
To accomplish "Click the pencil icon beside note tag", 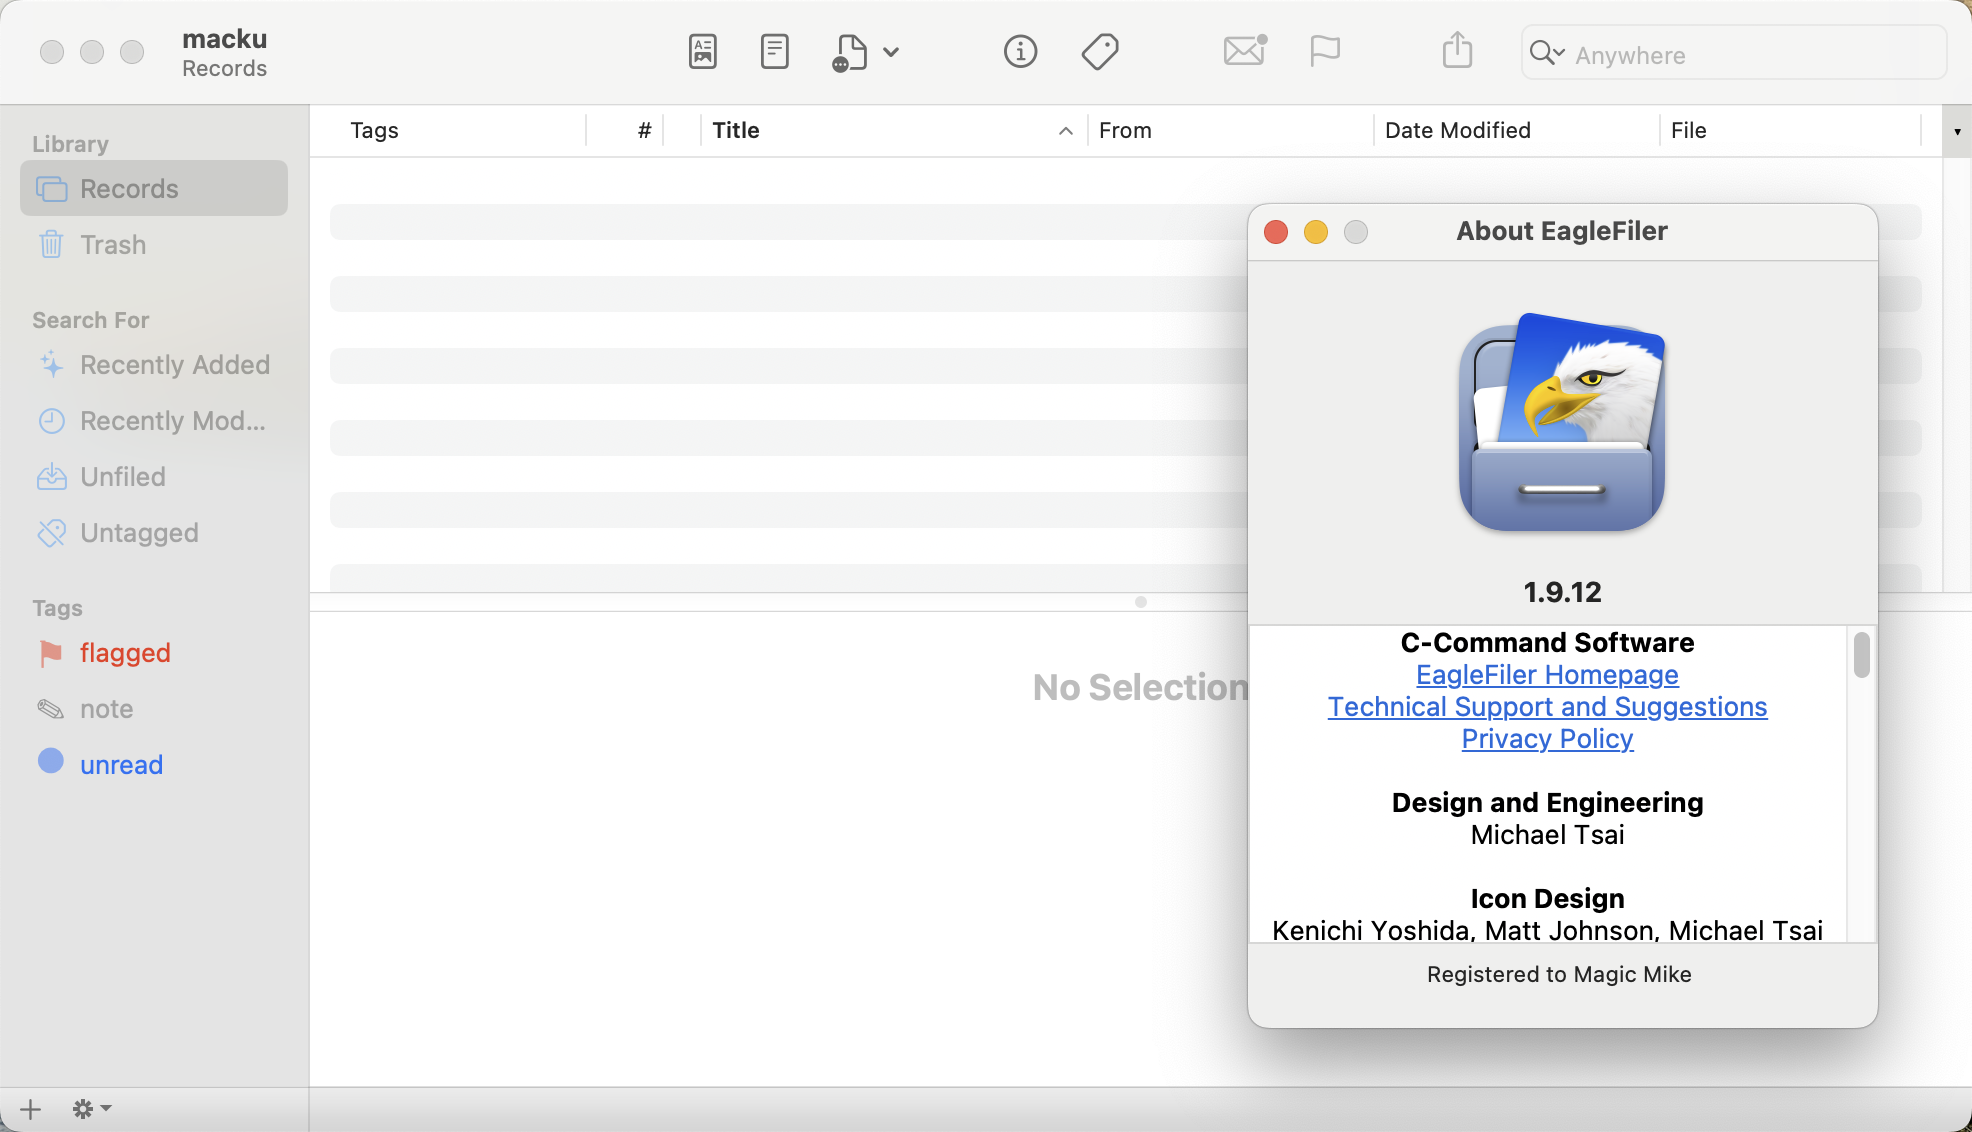I will pos(51,709).
